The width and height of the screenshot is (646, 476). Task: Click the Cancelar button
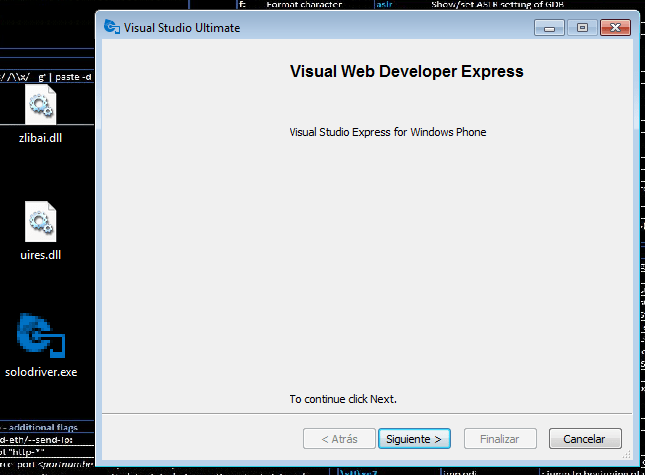pyautogui.click(x=585, y=438)
